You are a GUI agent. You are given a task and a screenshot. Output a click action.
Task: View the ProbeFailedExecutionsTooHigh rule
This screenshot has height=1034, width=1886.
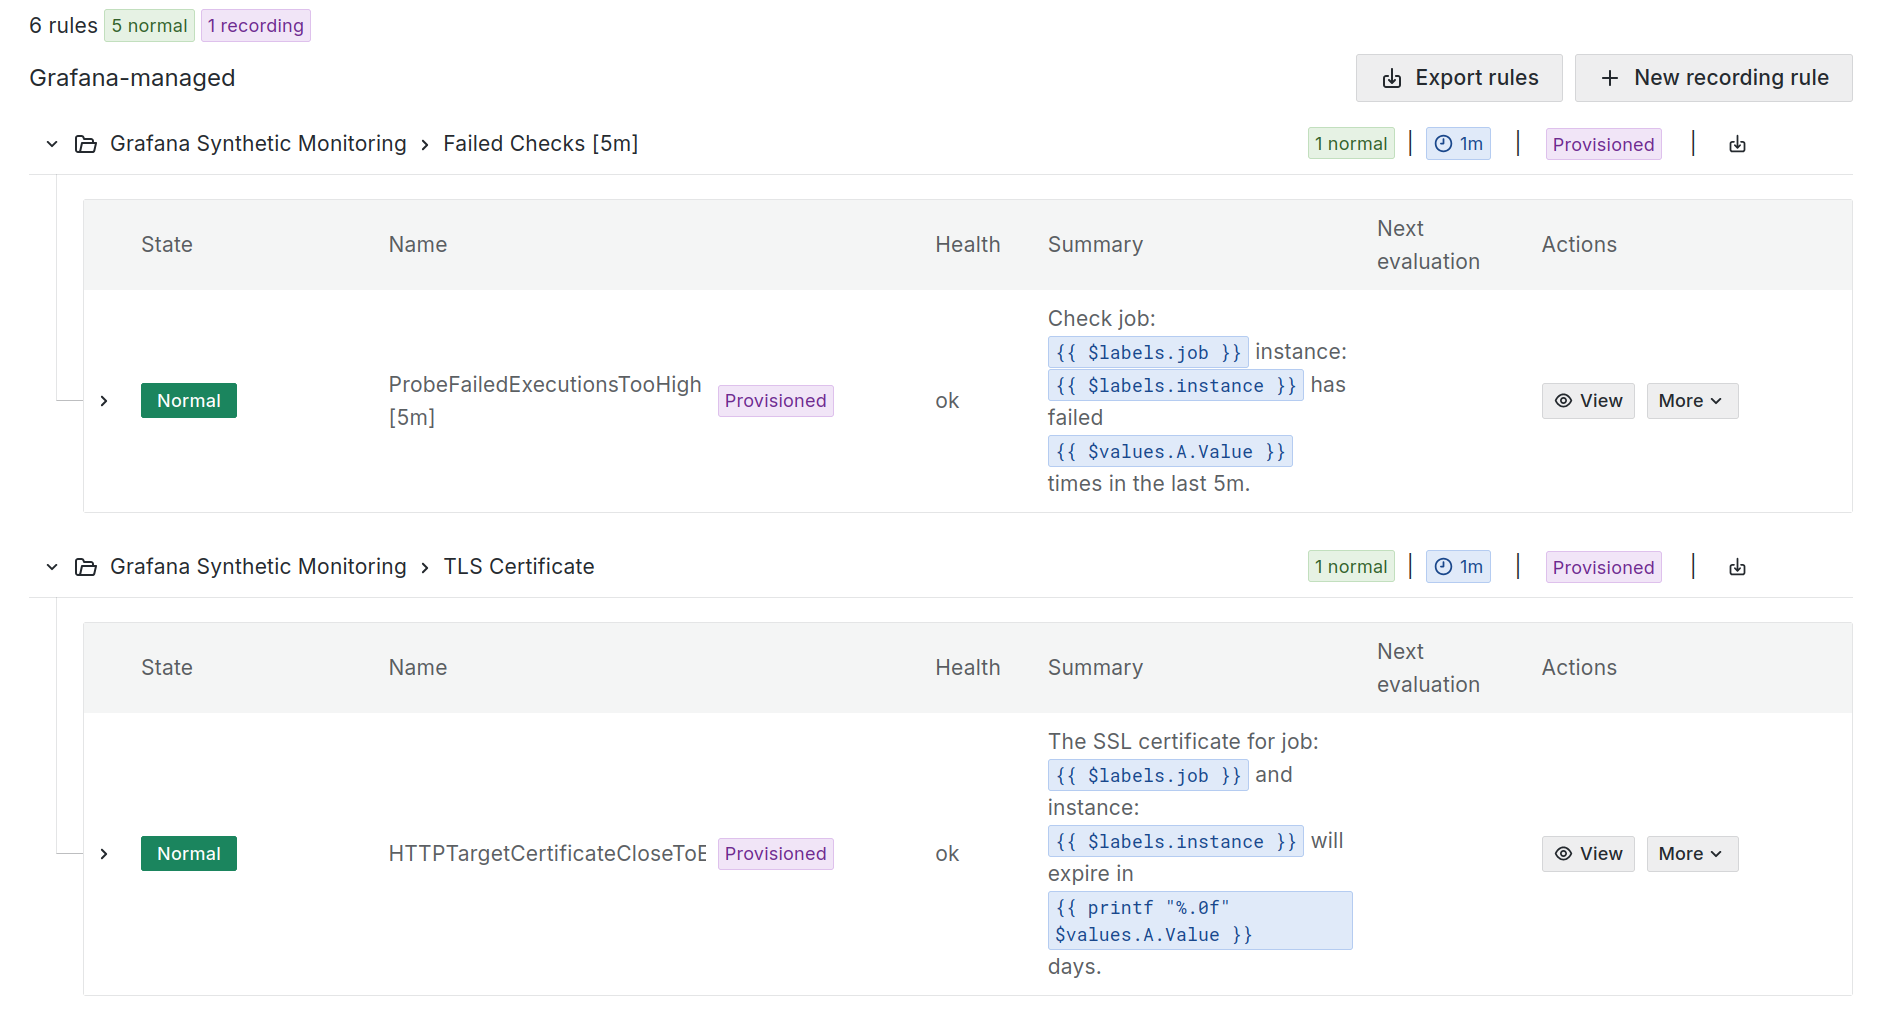(1587, 401)
